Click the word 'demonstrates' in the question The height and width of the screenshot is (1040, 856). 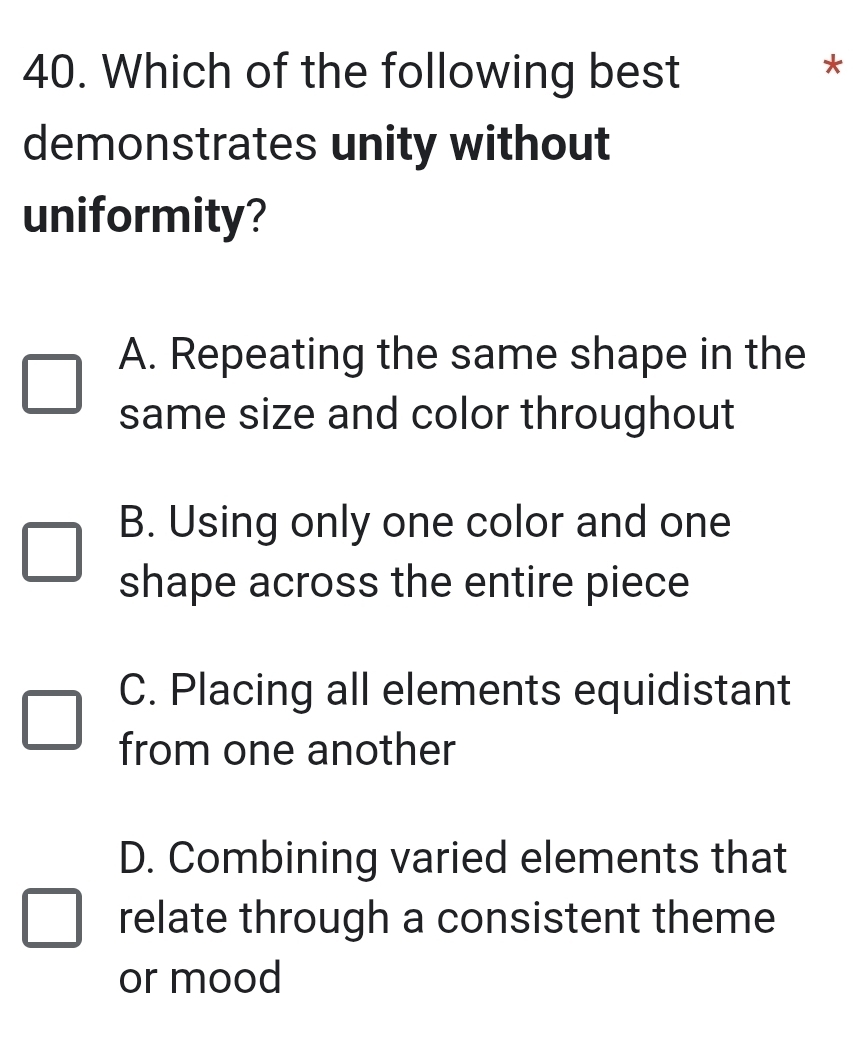pos(170,144)
